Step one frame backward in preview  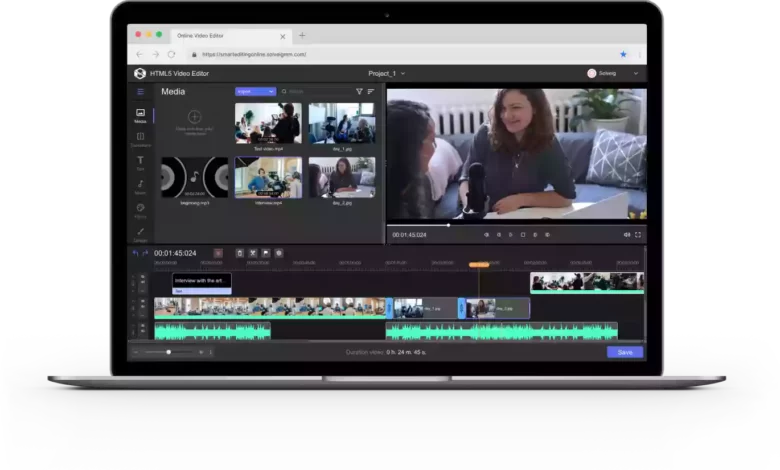pyautogui.click(x=499, y=235)
